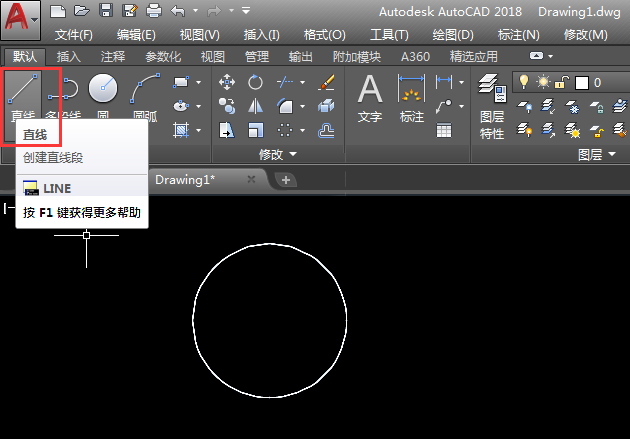This screenshot has width=630, height=439.
Task: Open the 文件(F) menu
Action: [x=74, y=35]
